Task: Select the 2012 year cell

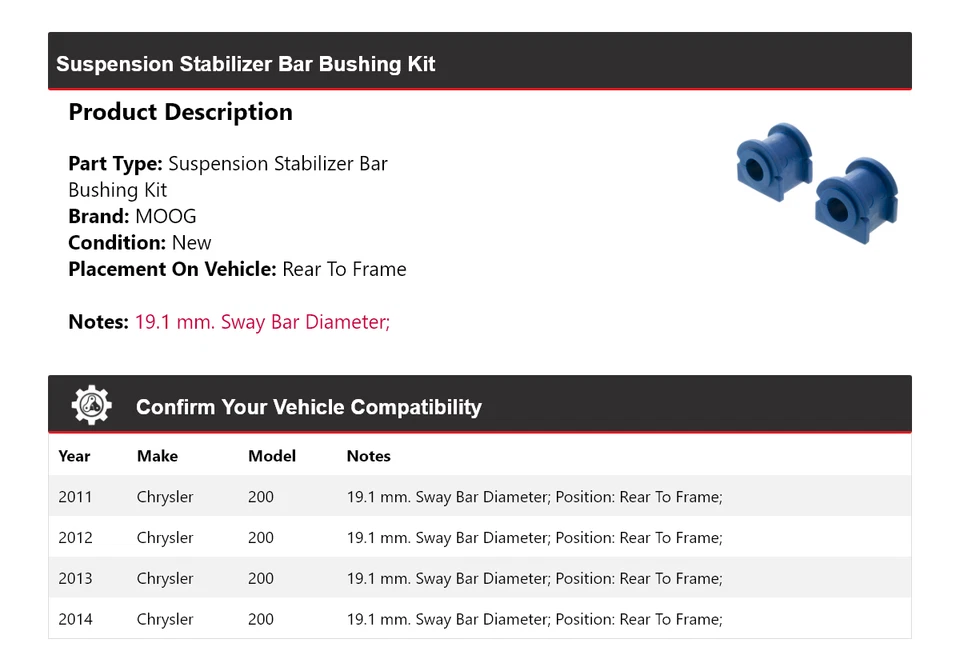Action: tap(75, 538)
